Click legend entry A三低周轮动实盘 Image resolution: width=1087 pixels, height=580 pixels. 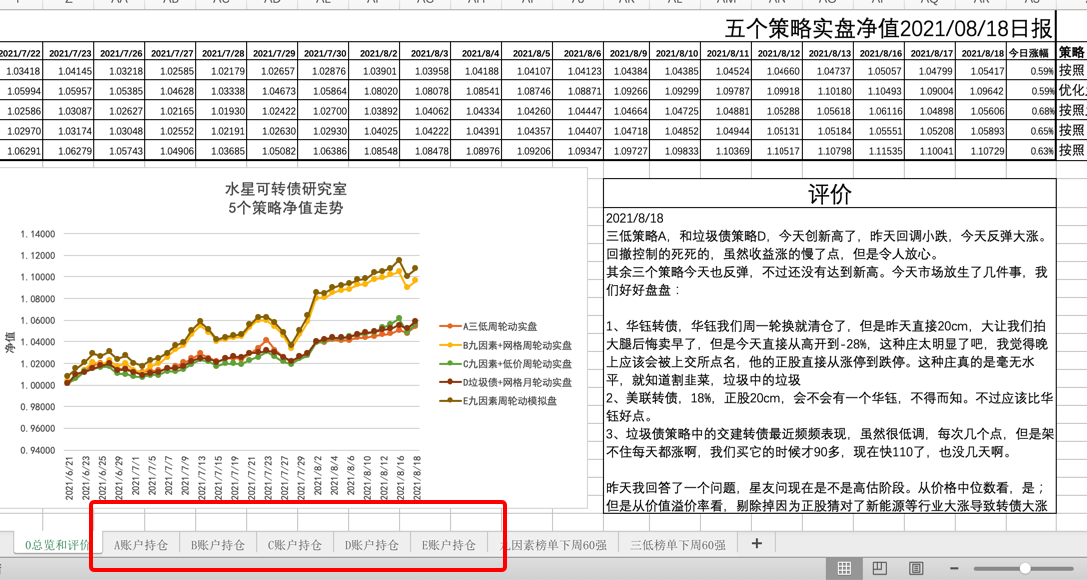click(499, 326)
